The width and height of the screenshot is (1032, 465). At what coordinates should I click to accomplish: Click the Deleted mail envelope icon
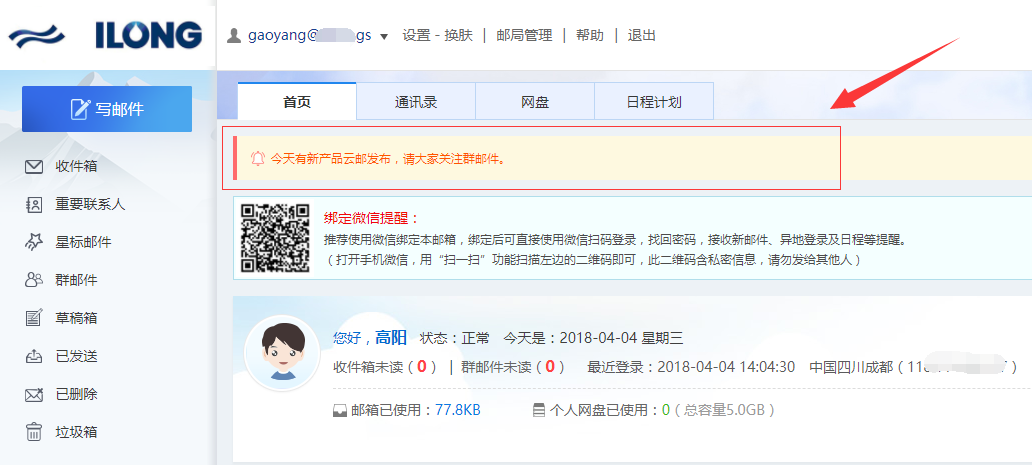[x=34, y=394]
